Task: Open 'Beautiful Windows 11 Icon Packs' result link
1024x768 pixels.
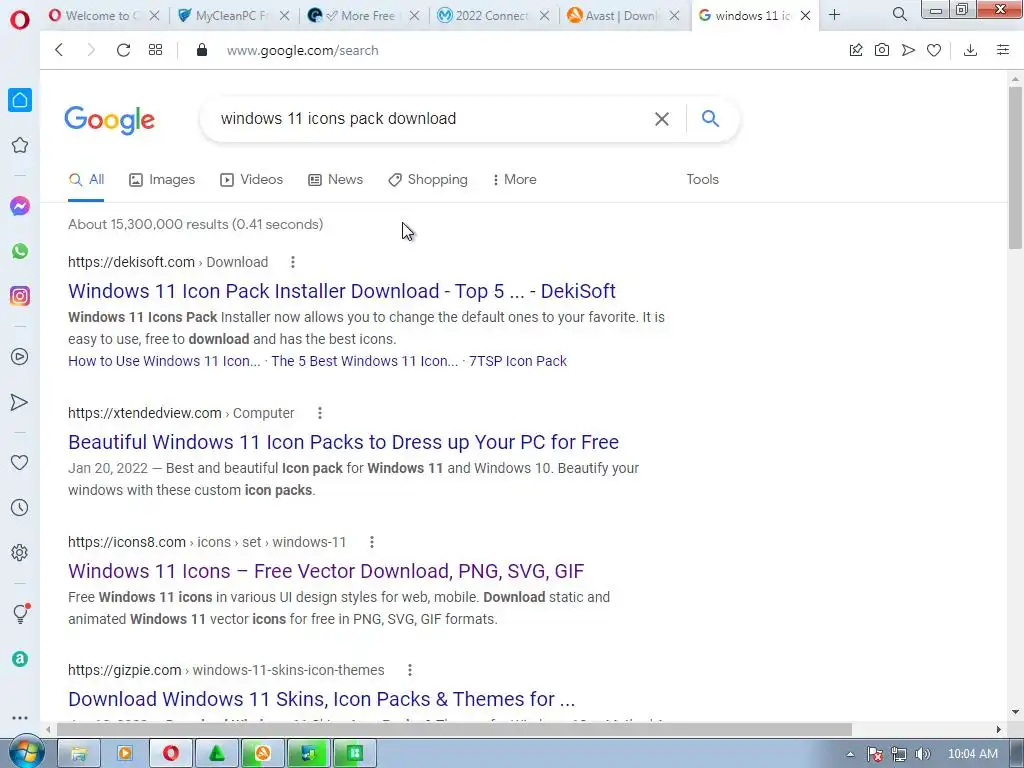Action: [344, 442]
